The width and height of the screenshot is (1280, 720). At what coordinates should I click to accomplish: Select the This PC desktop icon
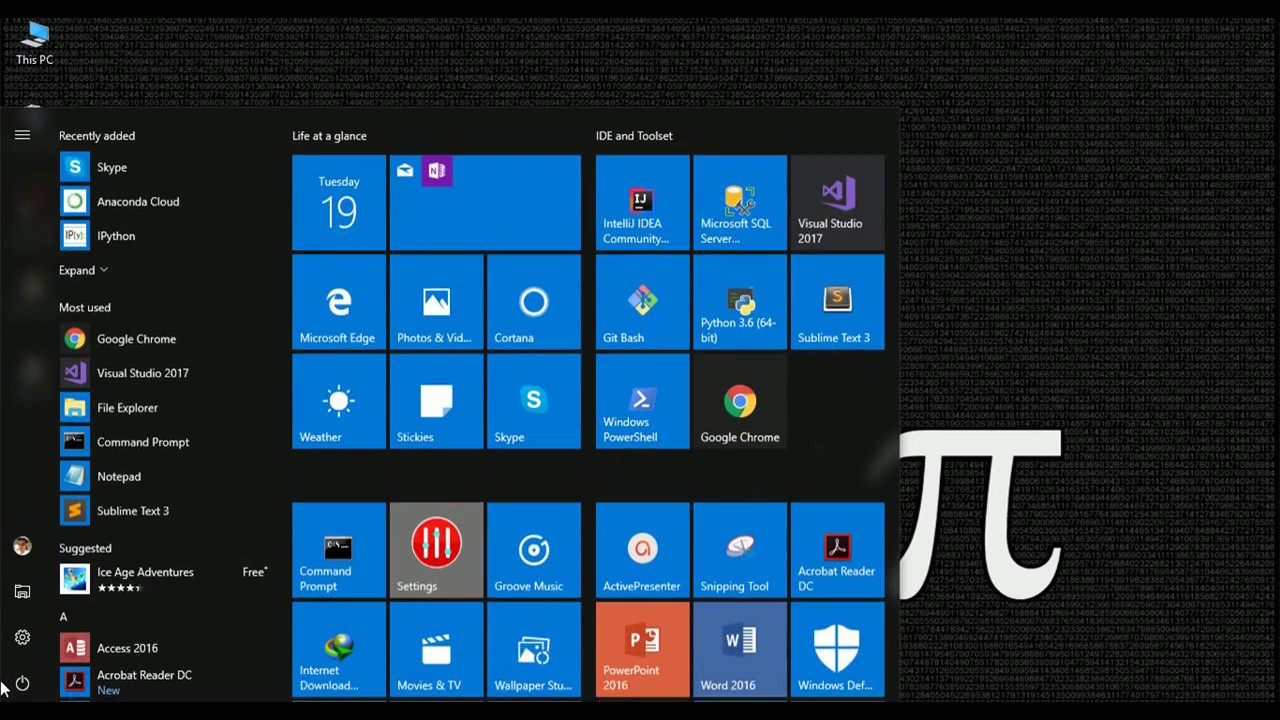point(34,44)
